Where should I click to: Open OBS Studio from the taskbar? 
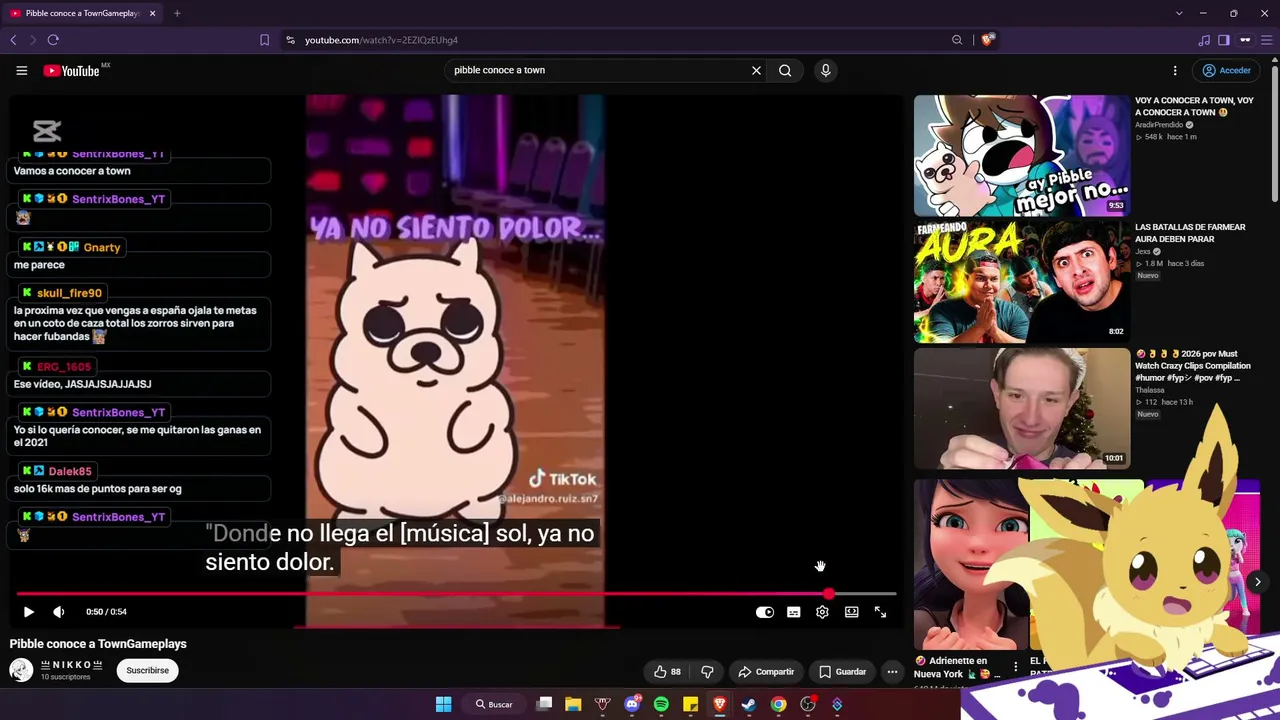(808, 704)
